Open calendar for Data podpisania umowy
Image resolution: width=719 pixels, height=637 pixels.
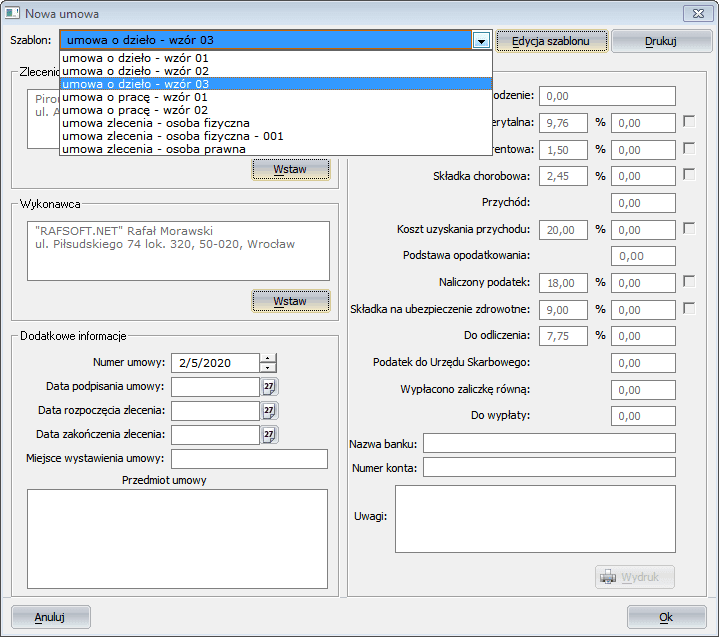270,387
